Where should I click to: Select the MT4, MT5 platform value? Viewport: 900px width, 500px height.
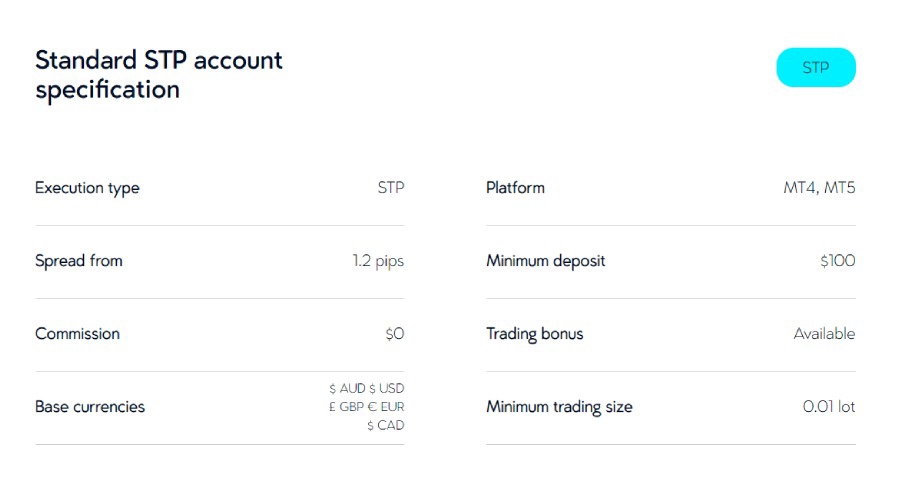click(819, 188)
